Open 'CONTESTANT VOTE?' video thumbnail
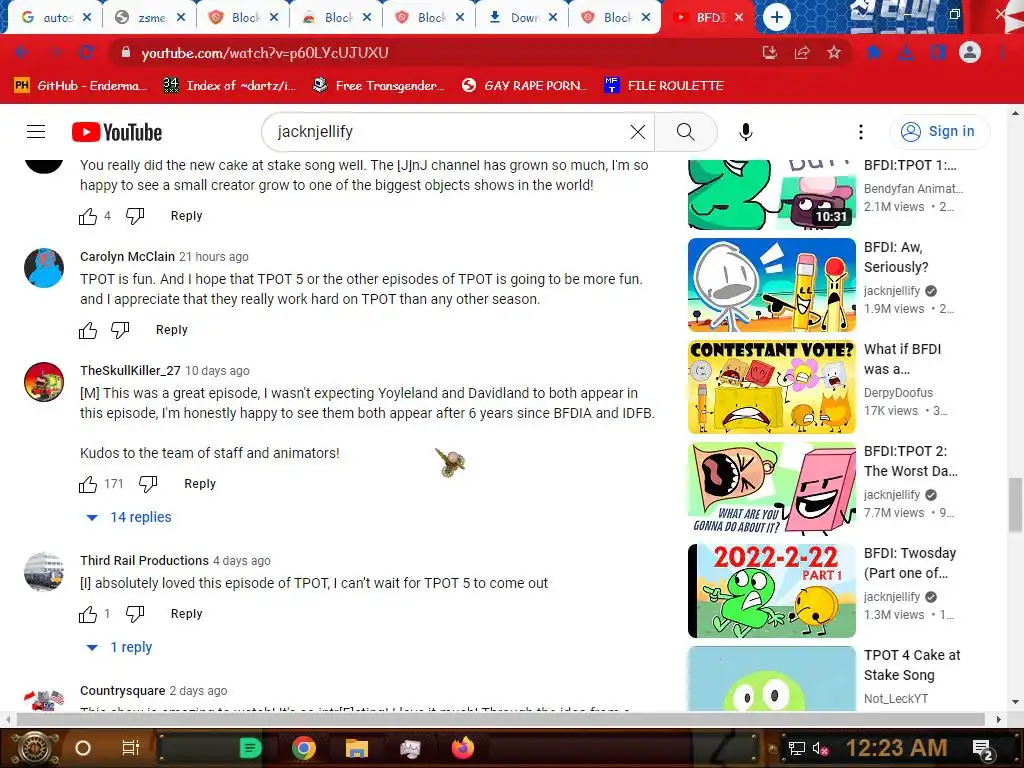 click(x=771, y=387)
